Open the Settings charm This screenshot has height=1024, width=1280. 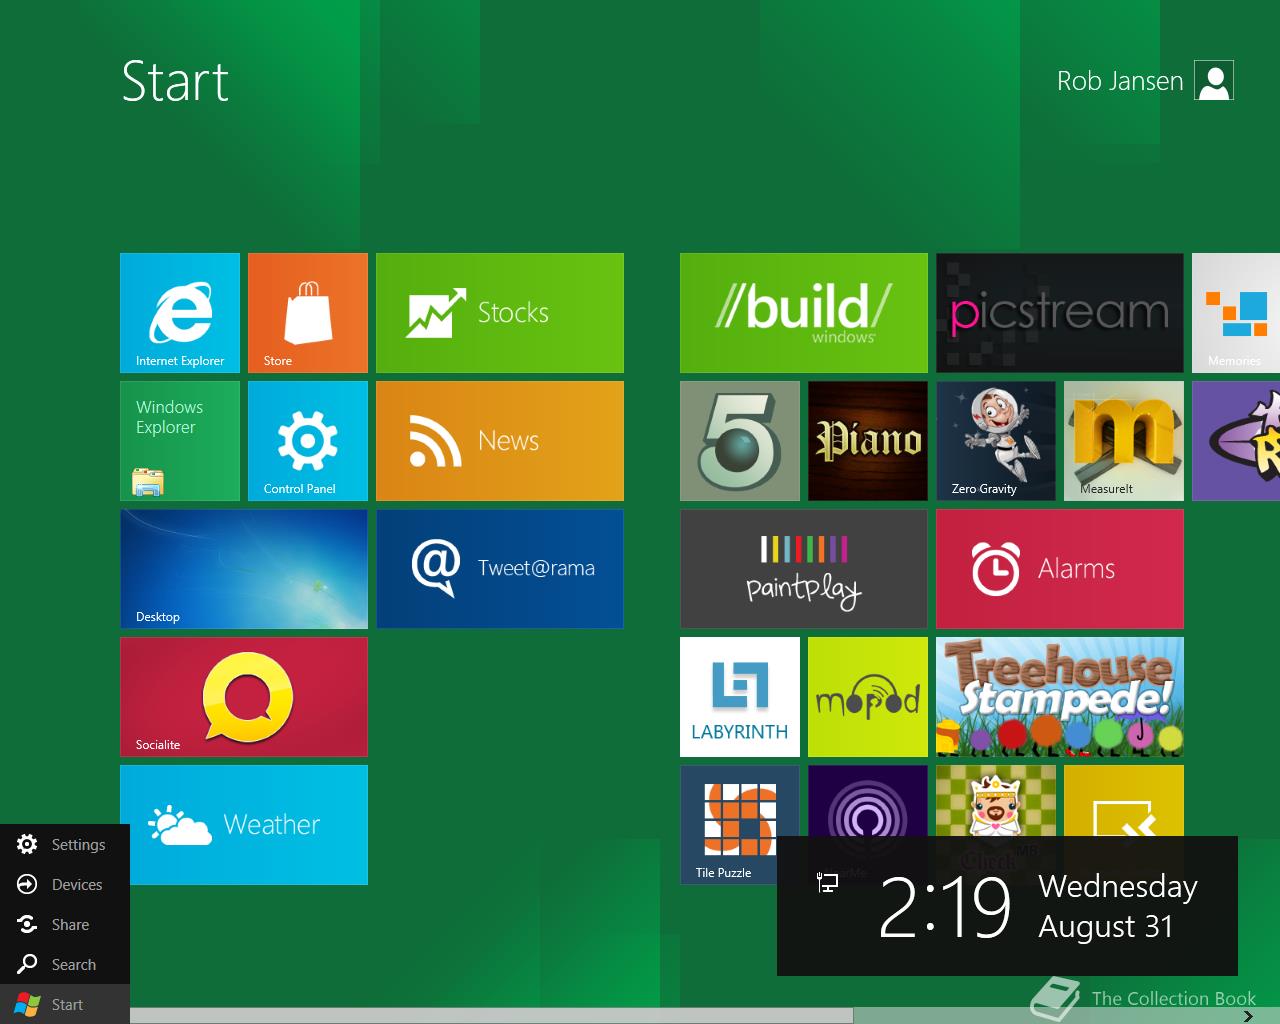pos(65,845)
